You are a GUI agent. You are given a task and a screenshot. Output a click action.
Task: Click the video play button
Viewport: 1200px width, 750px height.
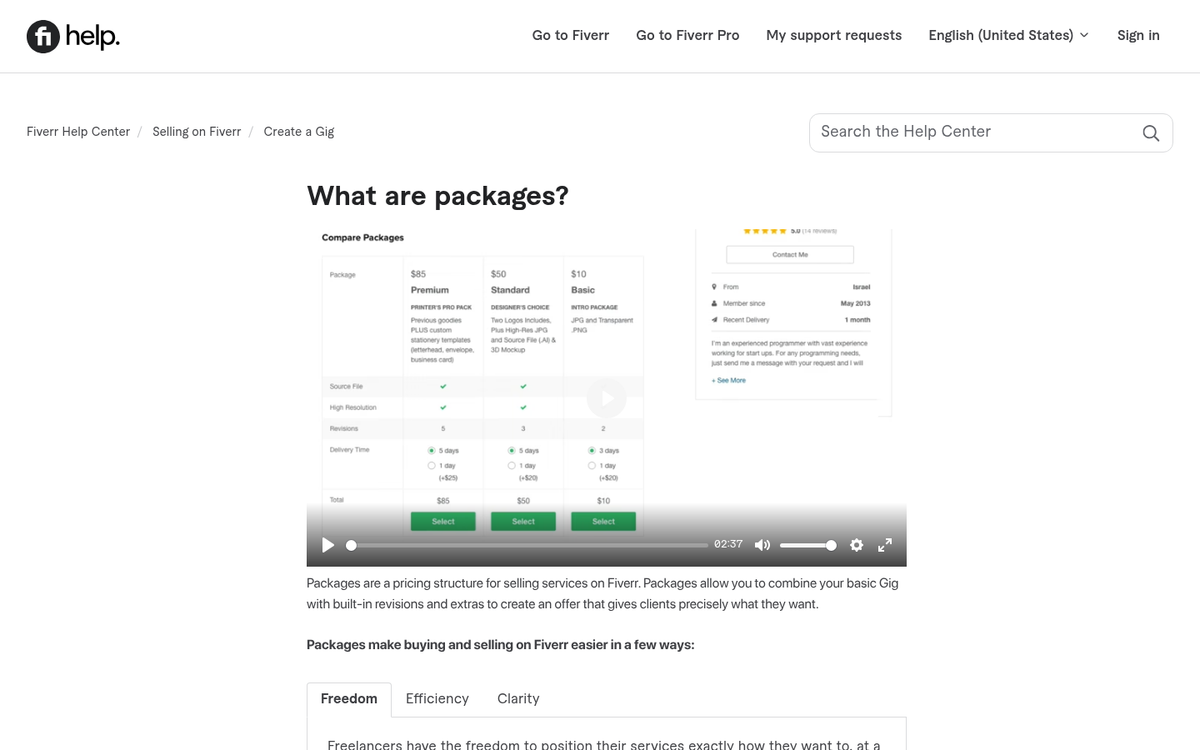click(327, 545)
